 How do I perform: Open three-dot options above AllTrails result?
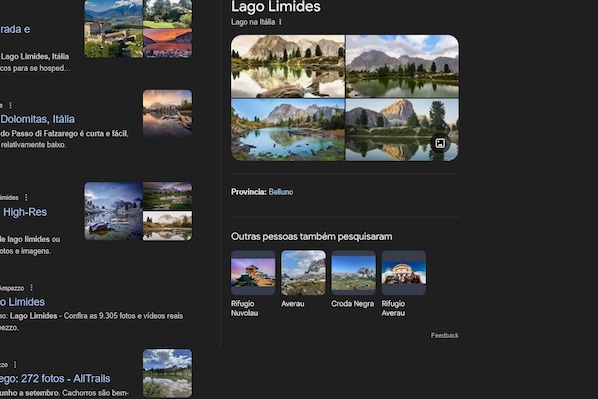click(15, 365)
